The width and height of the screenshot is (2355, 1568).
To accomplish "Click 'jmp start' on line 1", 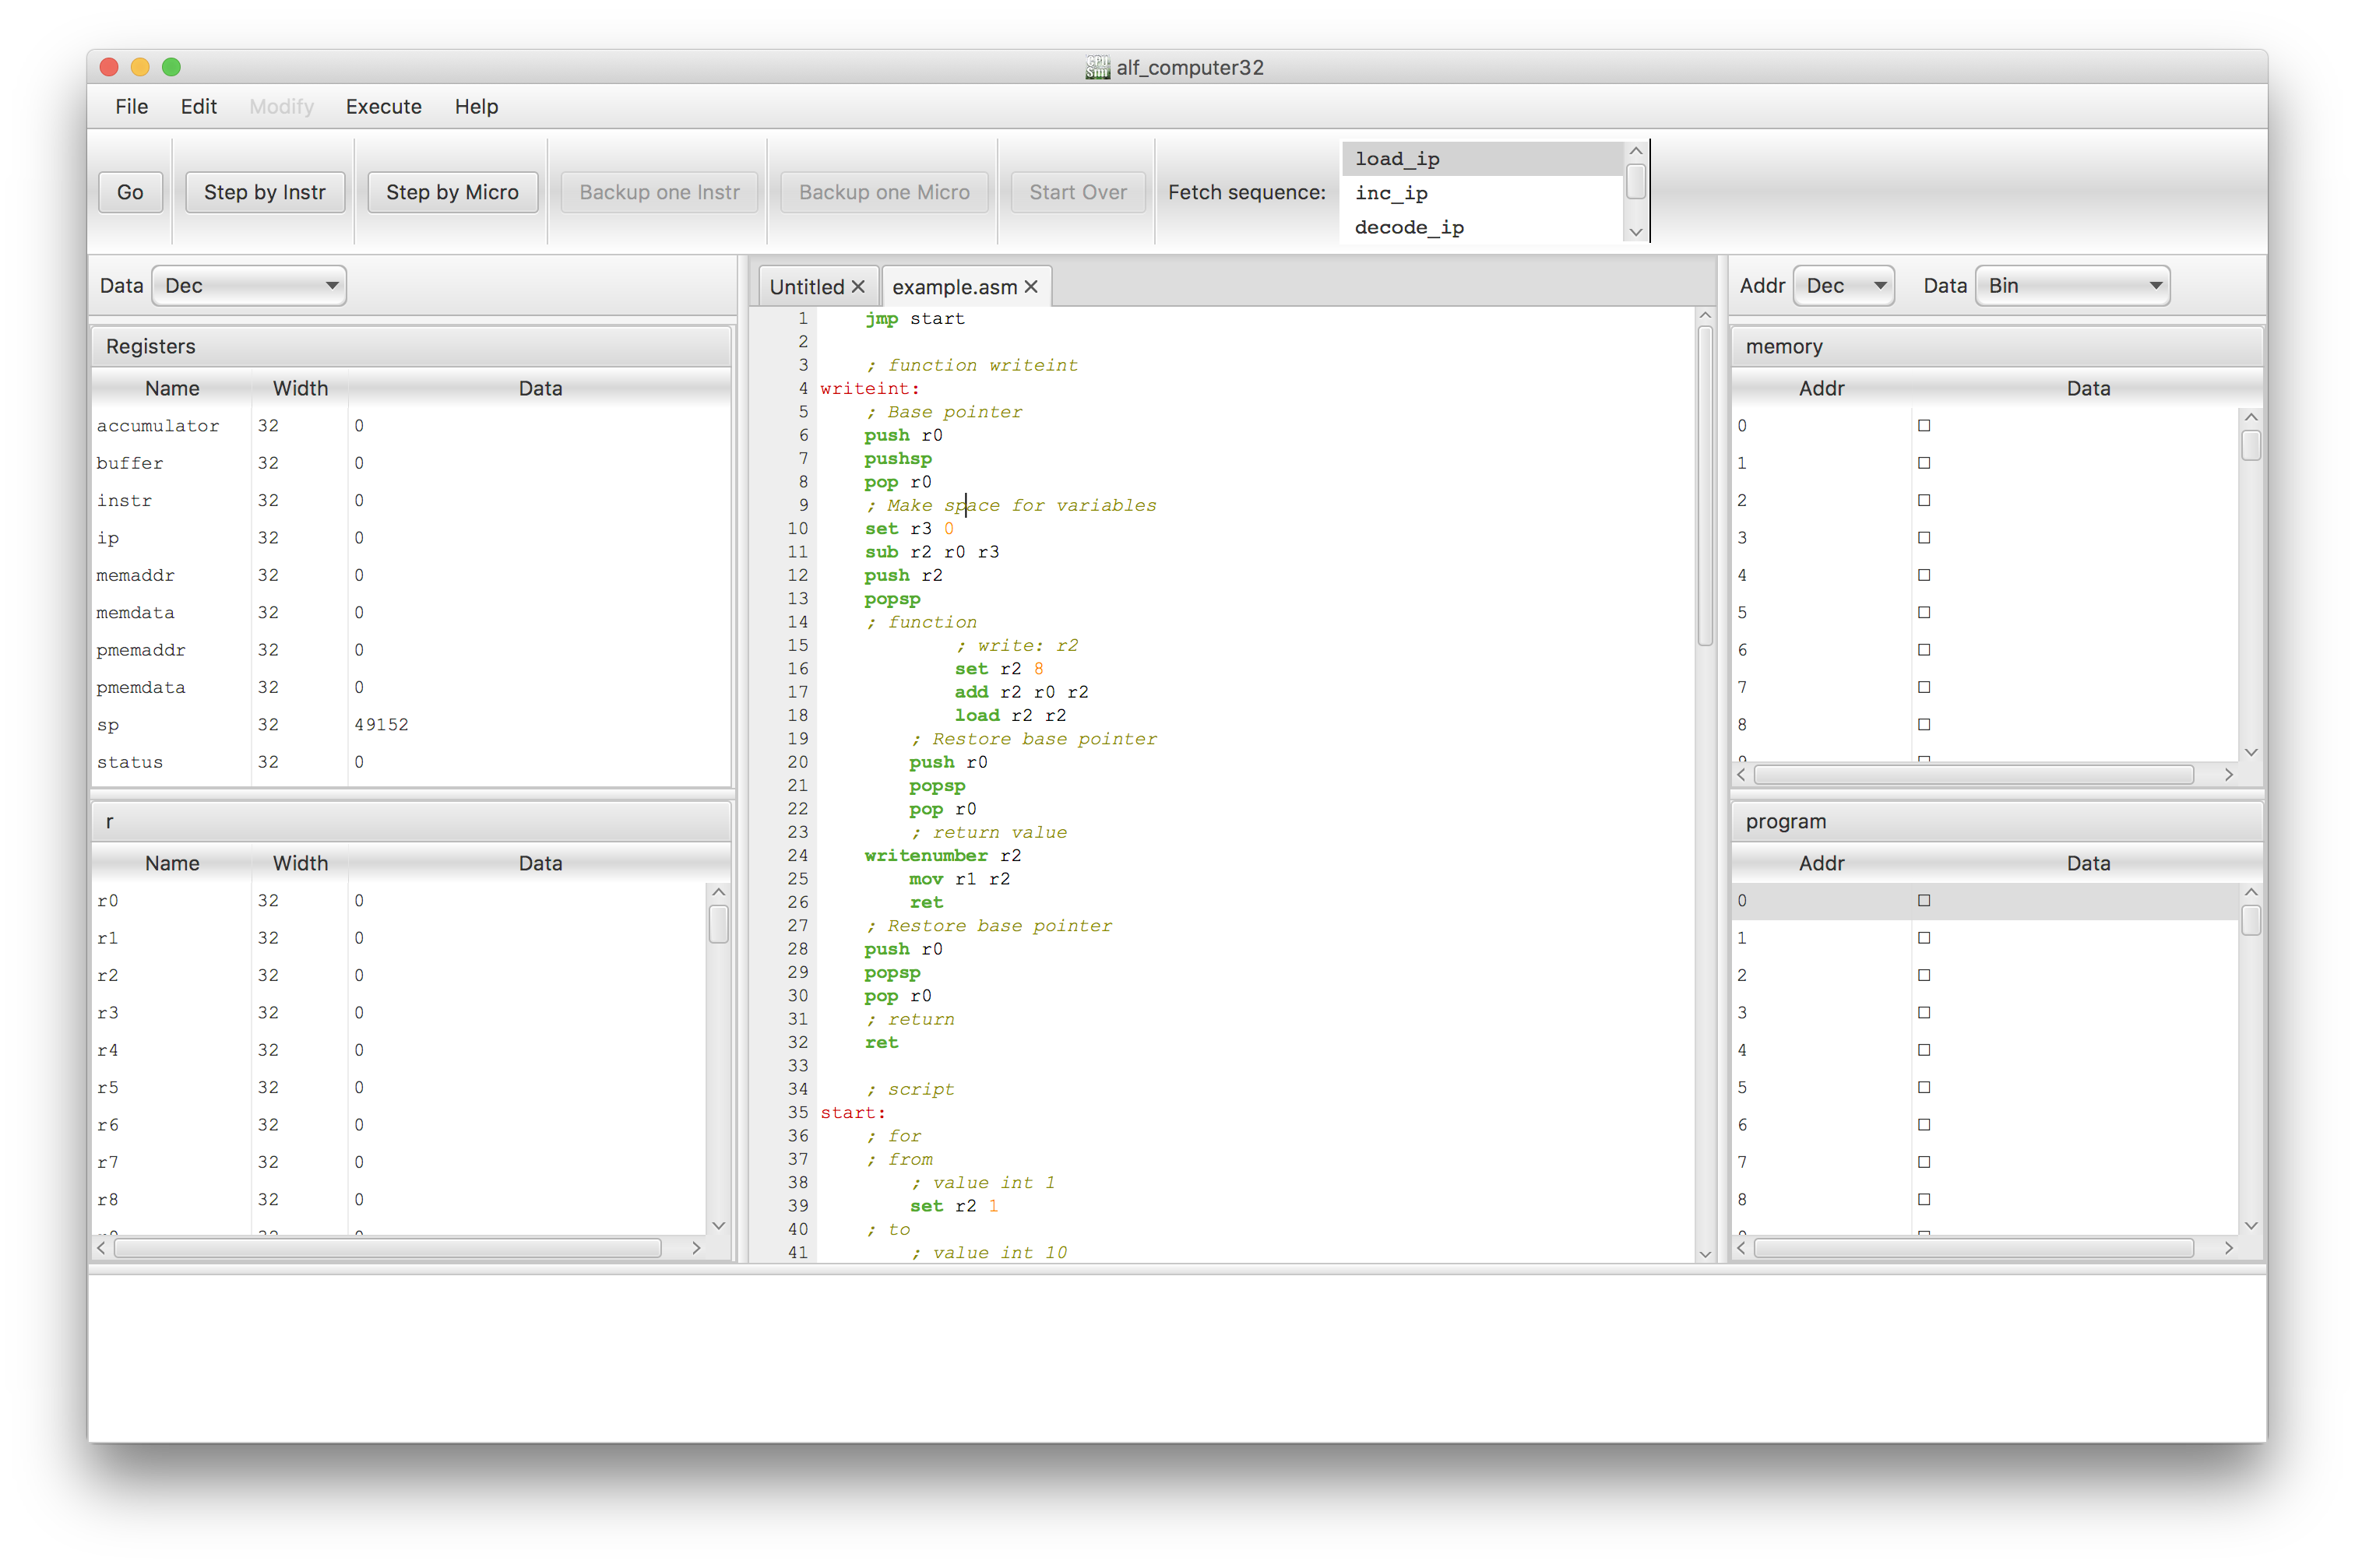I will pos(914,319).
